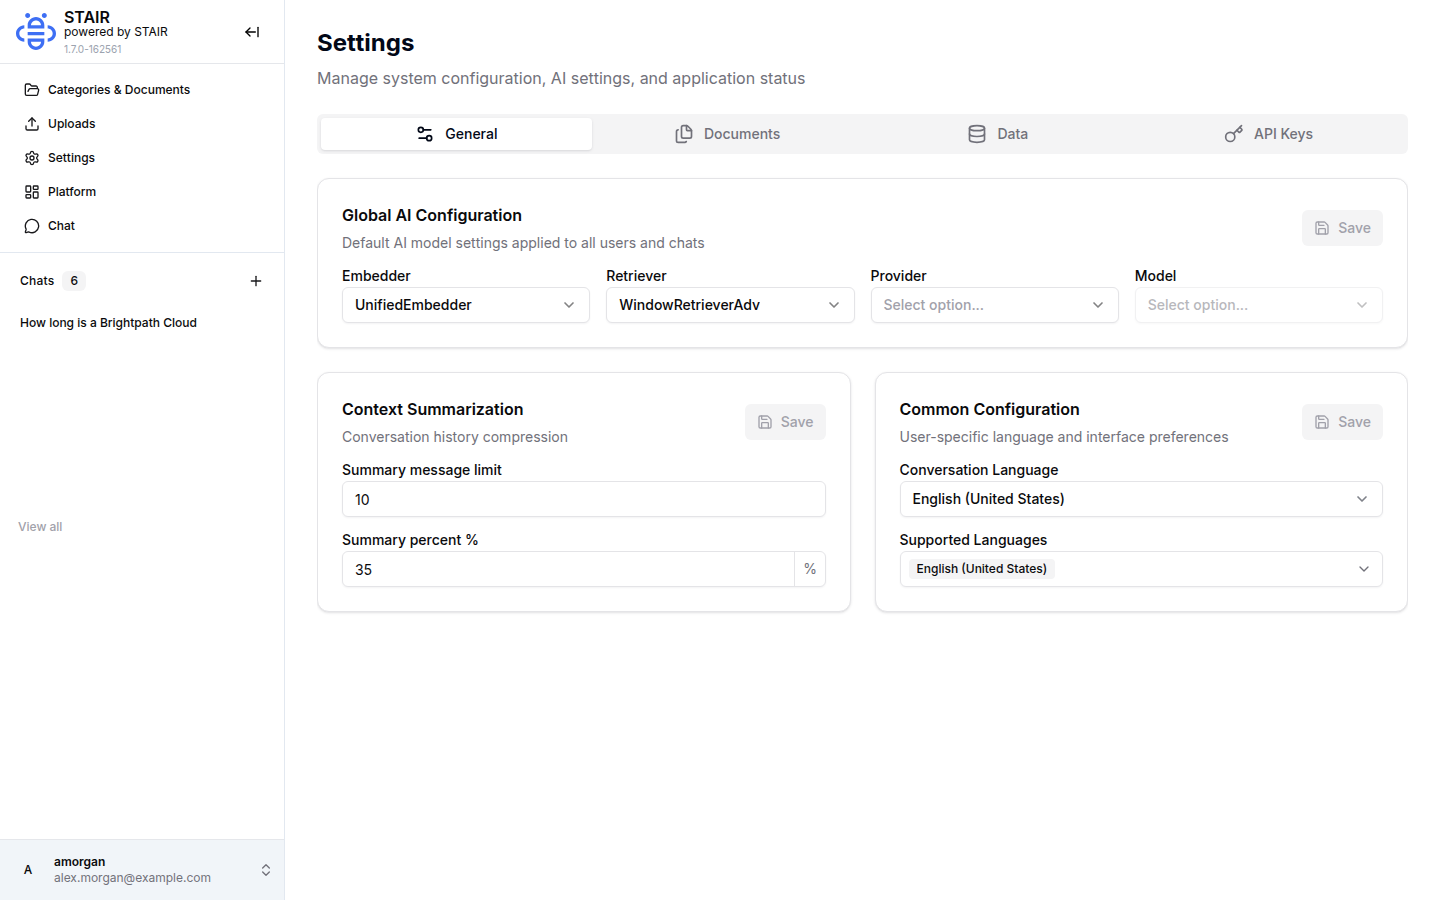Expand the Supported Languages selector
Screen dimensions: 1440x900
[1141, 569]
